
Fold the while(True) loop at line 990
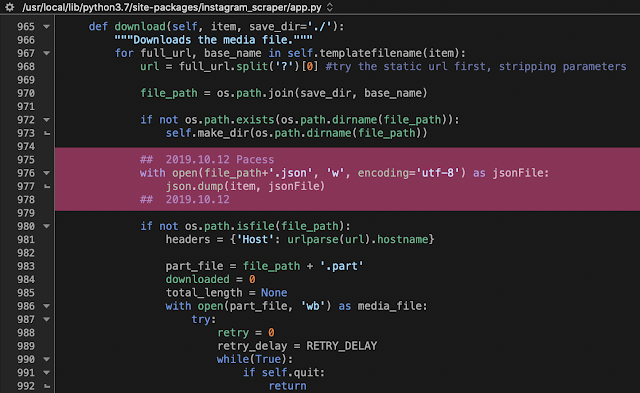[47, 360]
